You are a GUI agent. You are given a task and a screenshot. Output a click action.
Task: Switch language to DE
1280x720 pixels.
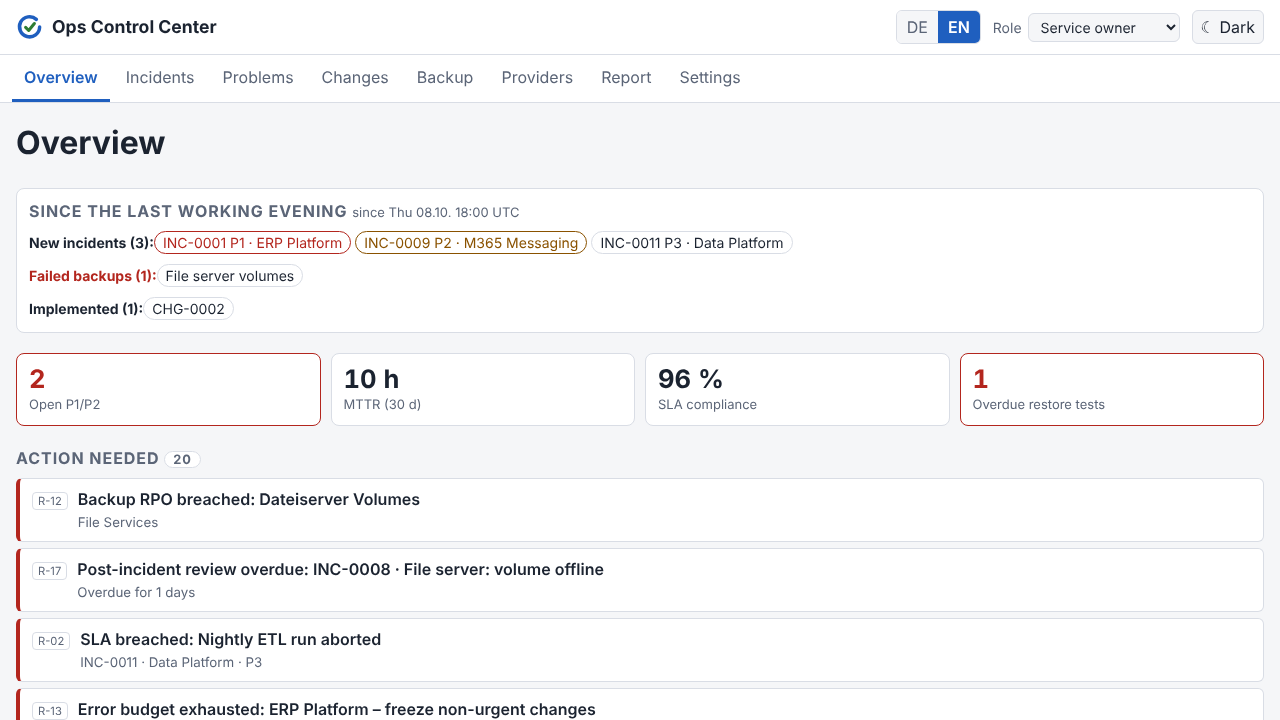917,27
